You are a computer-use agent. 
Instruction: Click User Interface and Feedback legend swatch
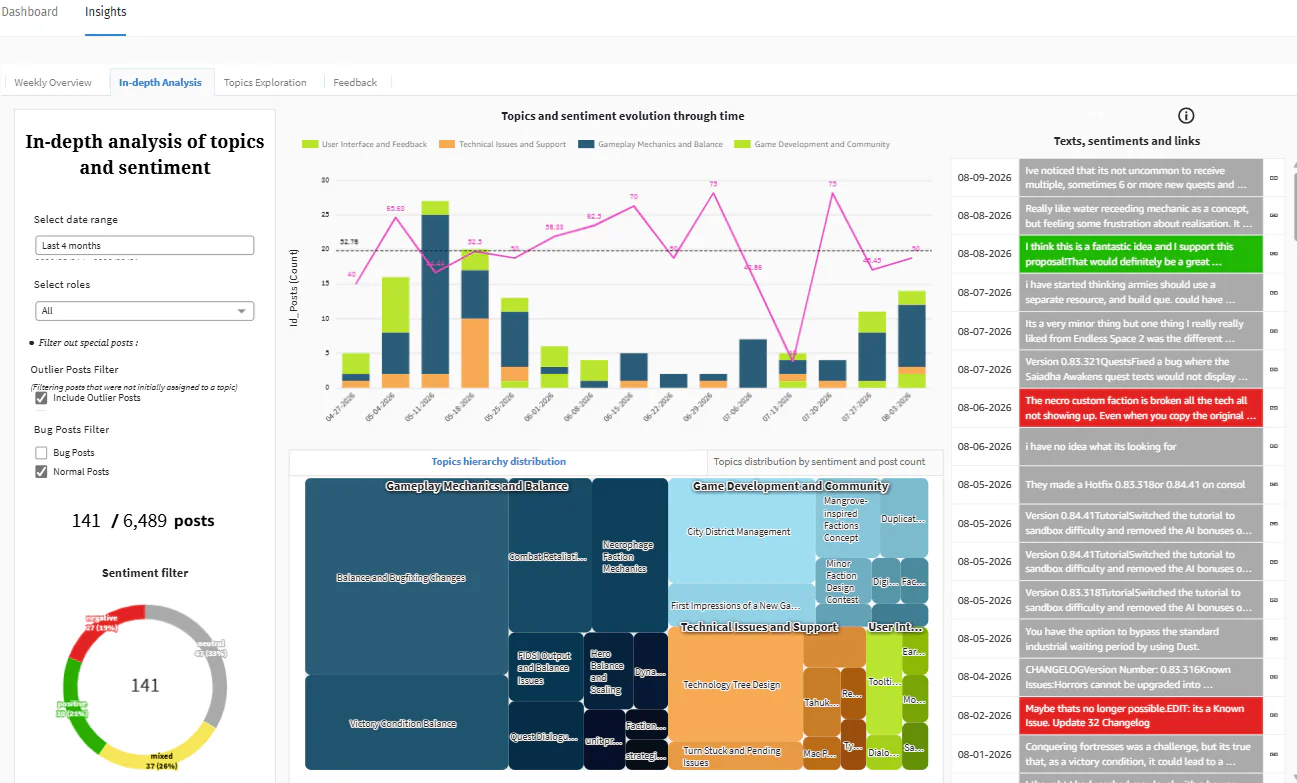point(310,144)
